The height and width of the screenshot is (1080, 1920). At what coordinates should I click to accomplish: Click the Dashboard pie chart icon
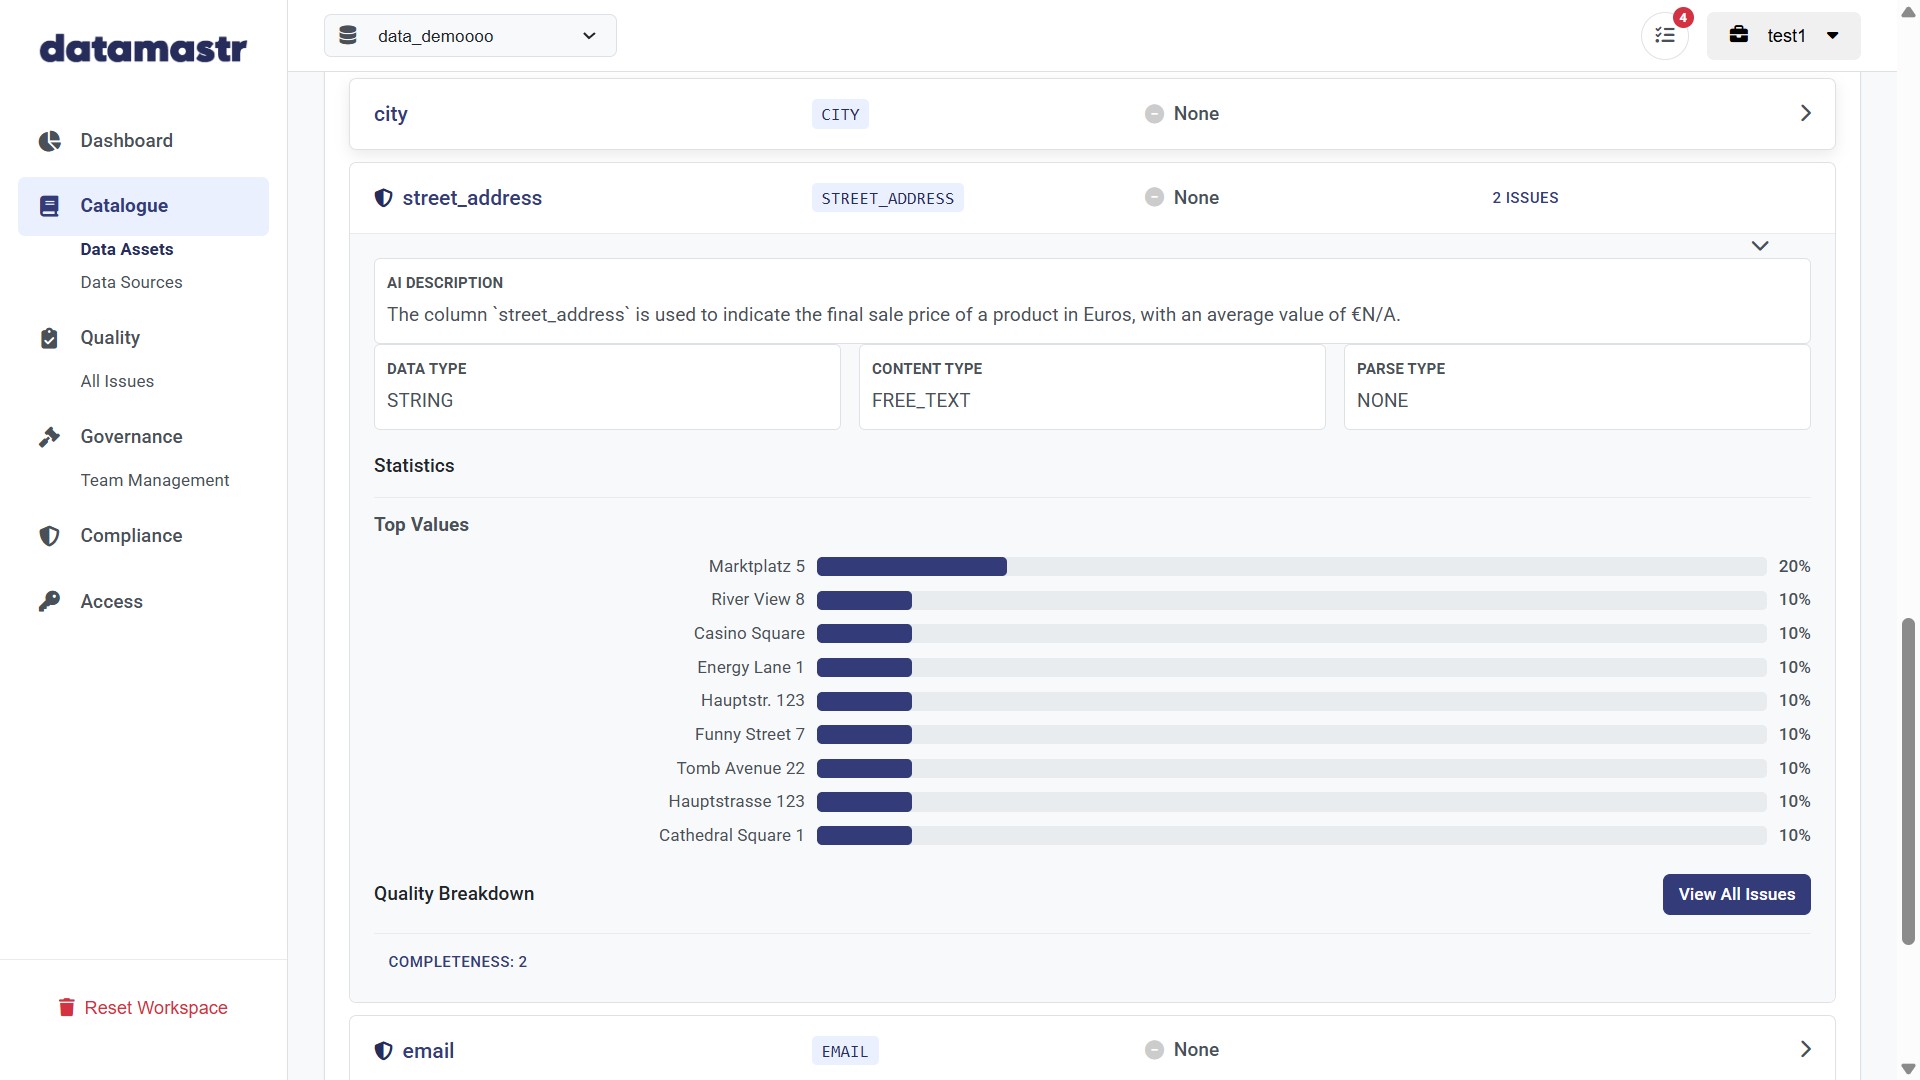[49, 141]
